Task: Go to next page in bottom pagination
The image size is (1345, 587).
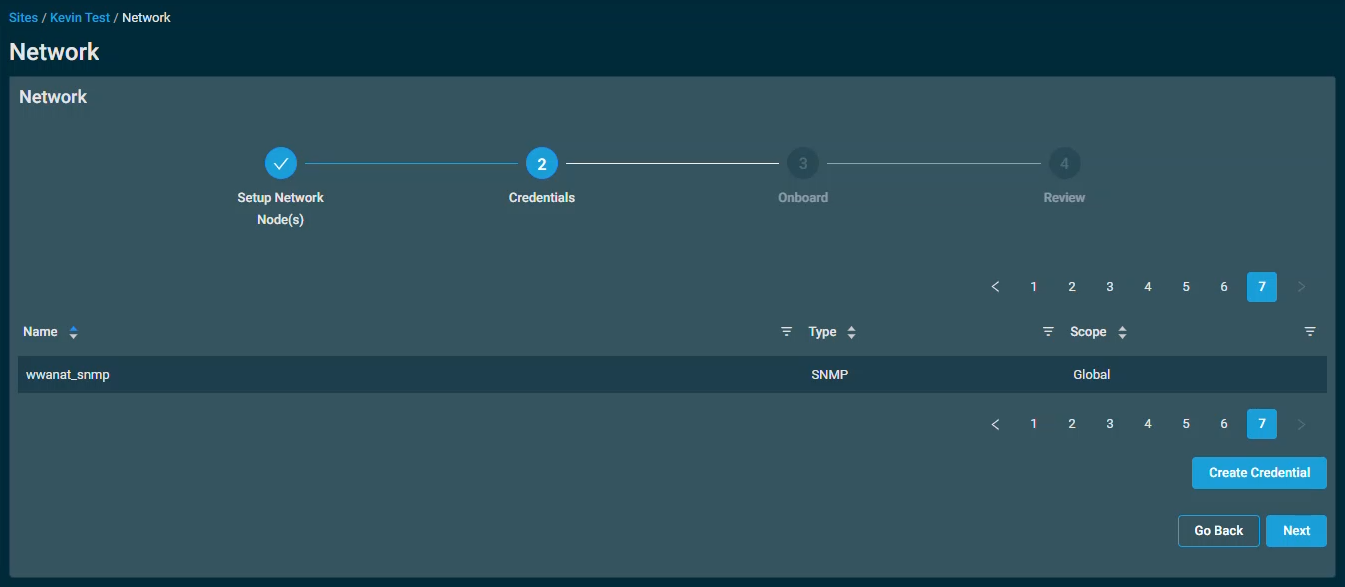Action: tap(1301, 424)
